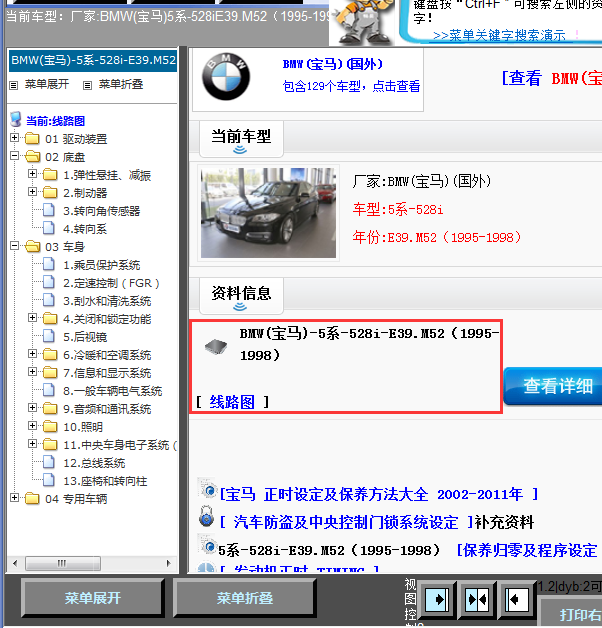The width and height of the screenshot is (602, 628).
Task: Click the black BMW car photo
Action: [x=268, y=213]
